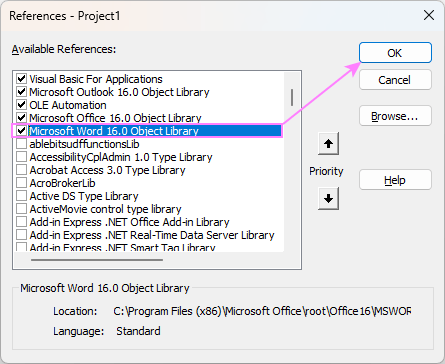
Task: Enable AccessibilityCplAdmin 1.0 Type Library checkbox
Action: click(x=21, y=157)
